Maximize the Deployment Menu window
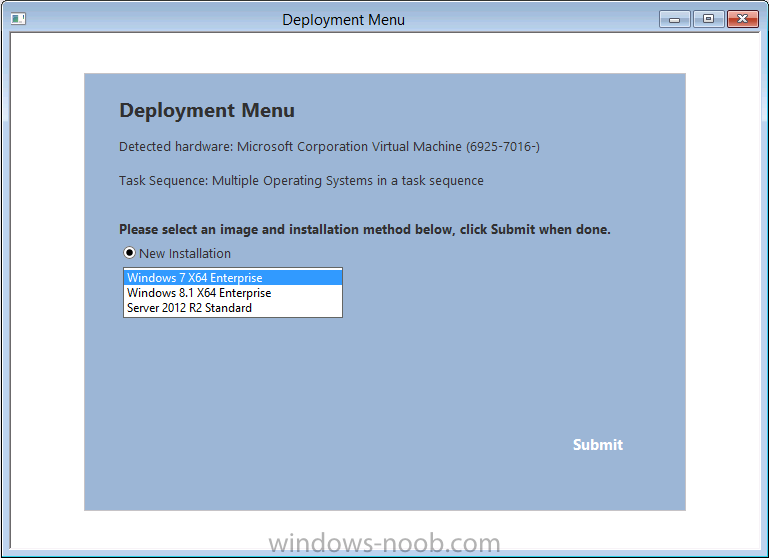The width and height of the screenshot is (769, 558). (x=708, y=19)
